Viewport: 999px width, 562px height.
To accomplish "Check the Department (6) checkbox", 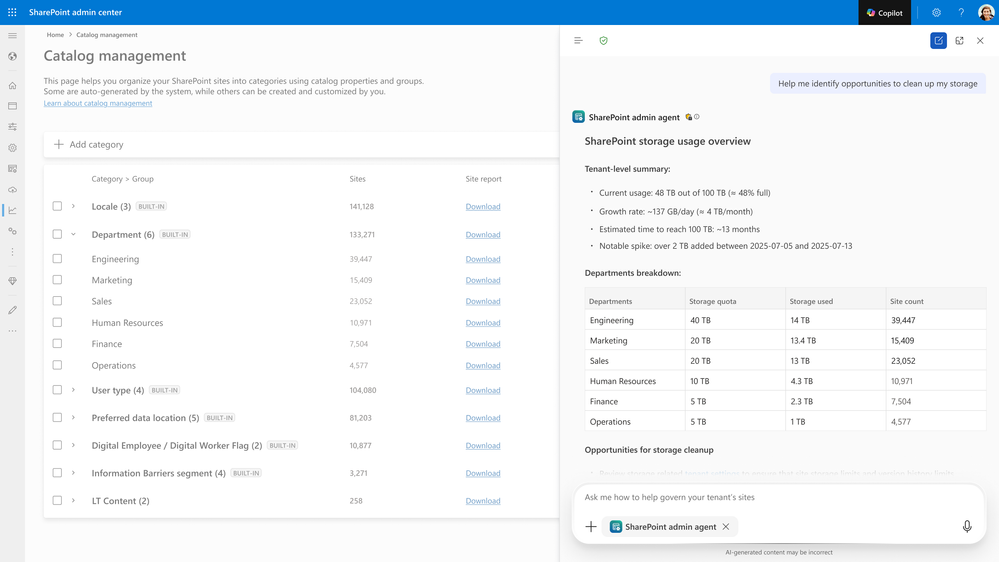I will (57, 234).
